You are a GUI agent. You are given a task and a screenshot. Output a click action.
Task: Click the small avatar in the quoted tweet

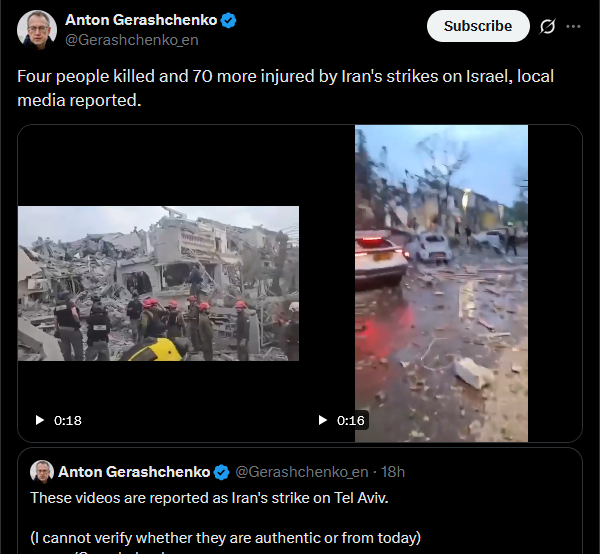(x=42, y=472)
